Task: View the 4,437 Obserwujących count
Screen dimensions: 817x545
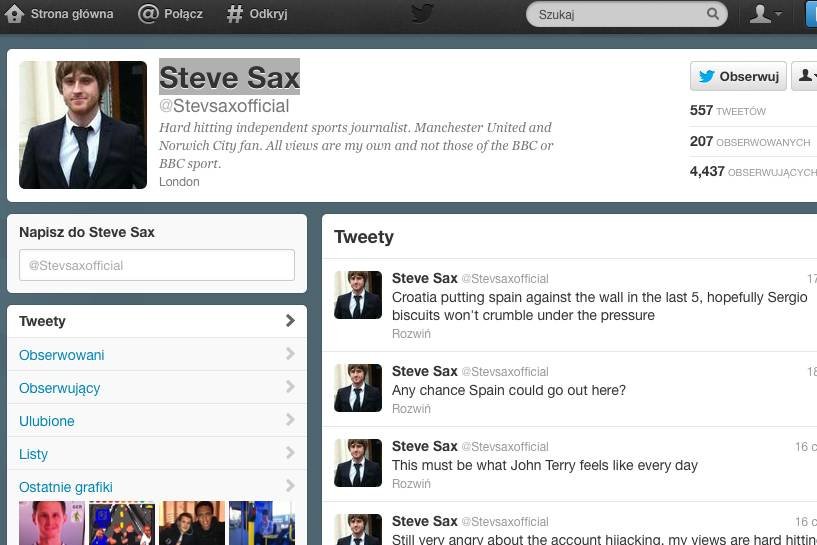Action: click(753, 171)
